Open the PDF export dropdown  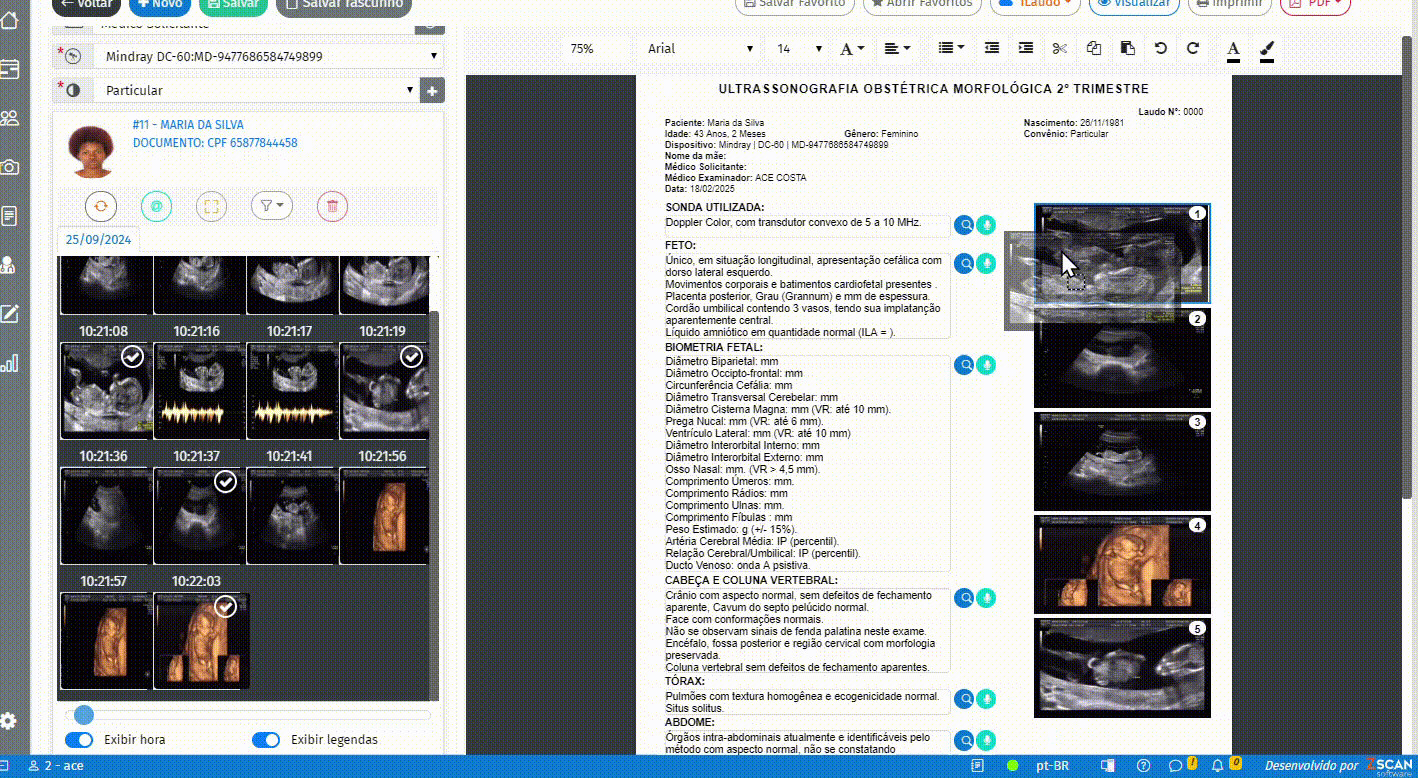1315,4
